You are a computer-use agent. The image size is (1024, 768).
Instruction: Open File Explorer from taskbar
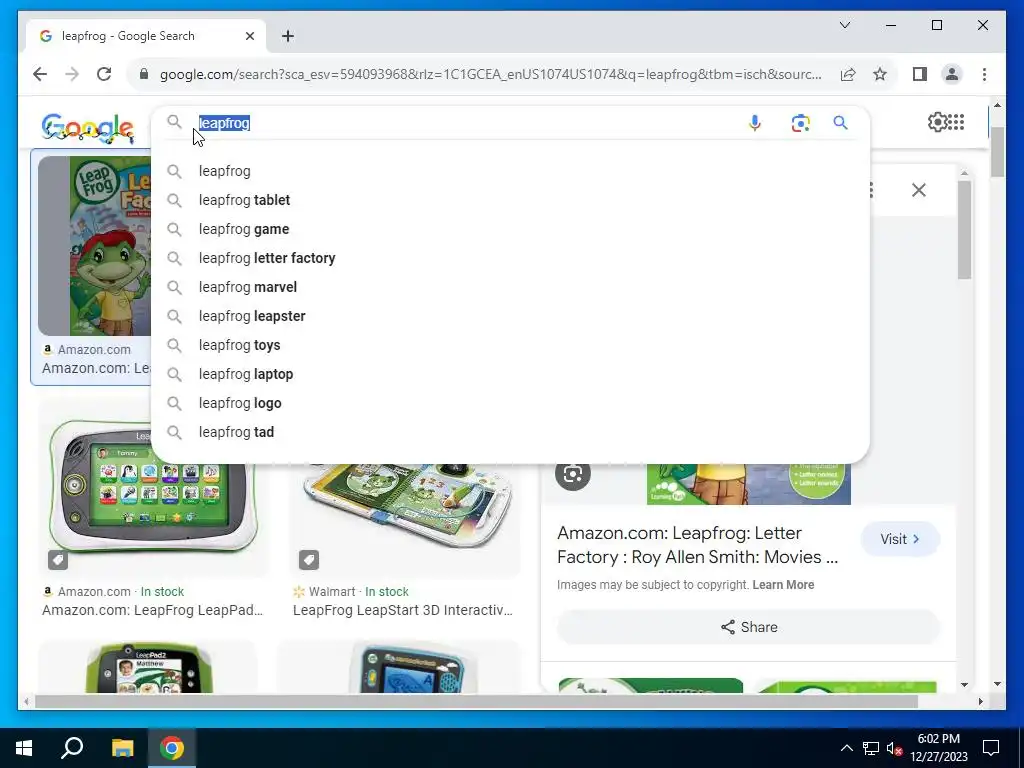point(122,748)
